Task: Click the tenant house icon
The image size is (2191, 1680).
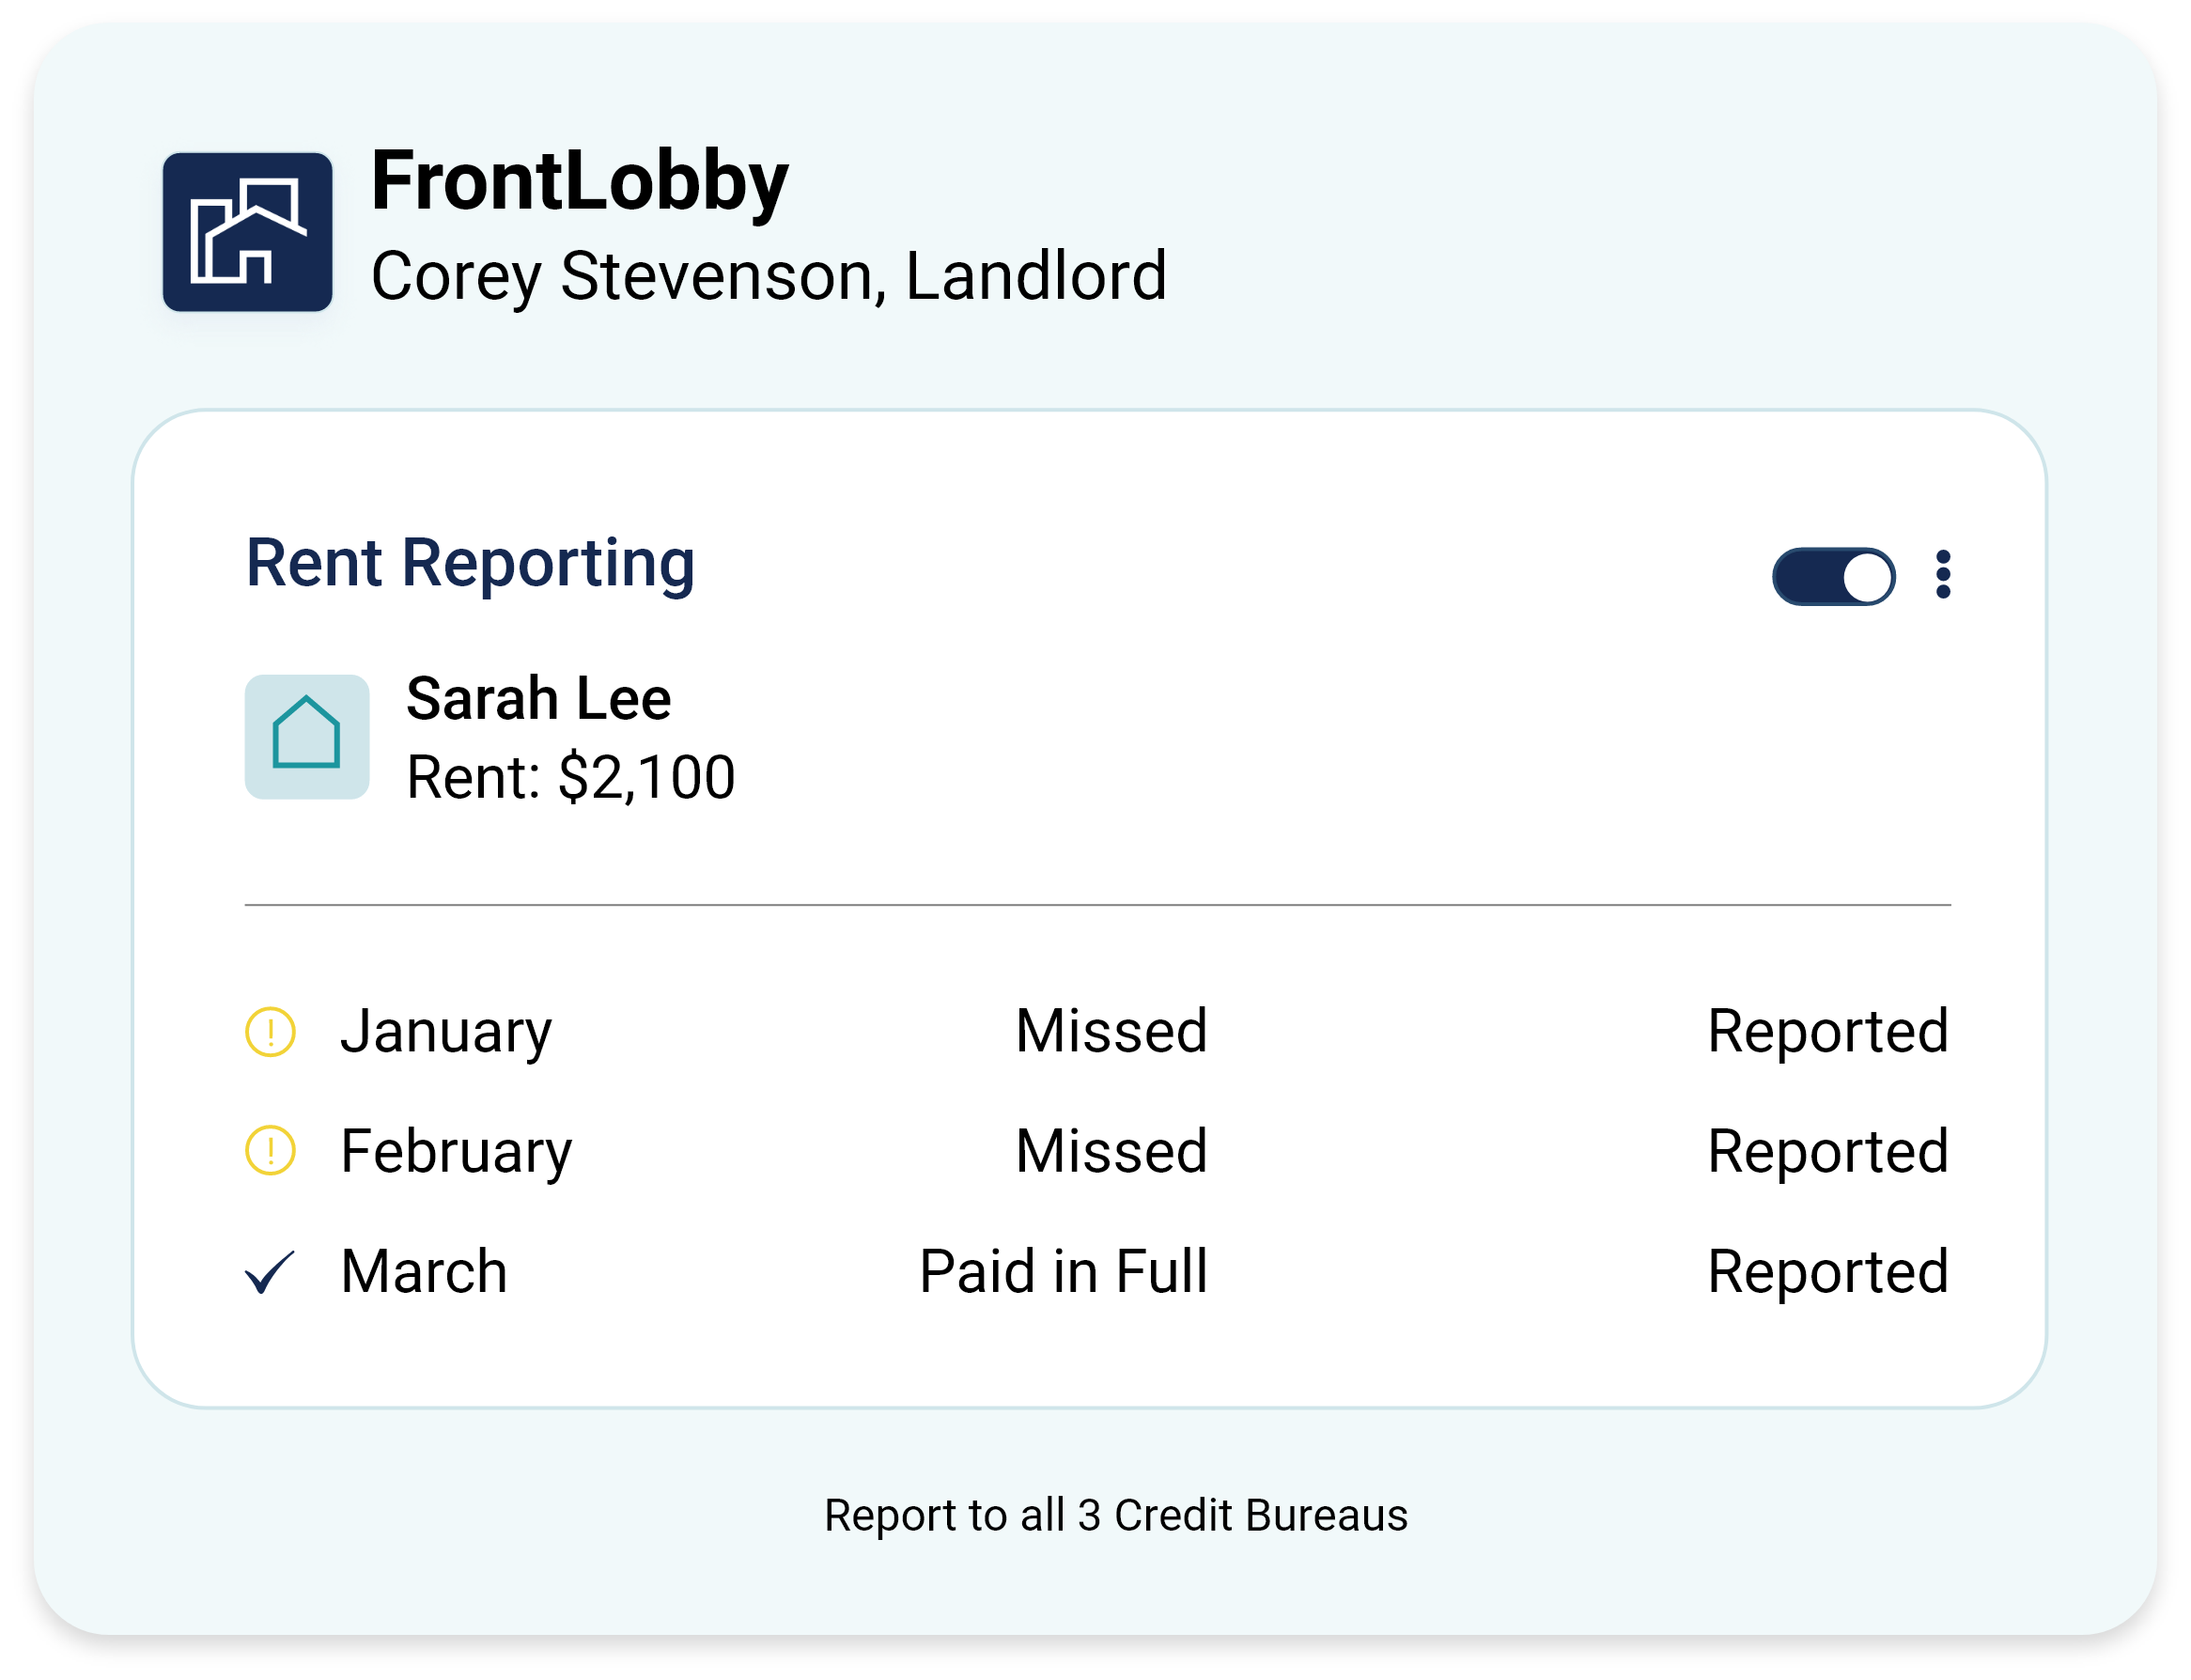Action: (307, 737)
